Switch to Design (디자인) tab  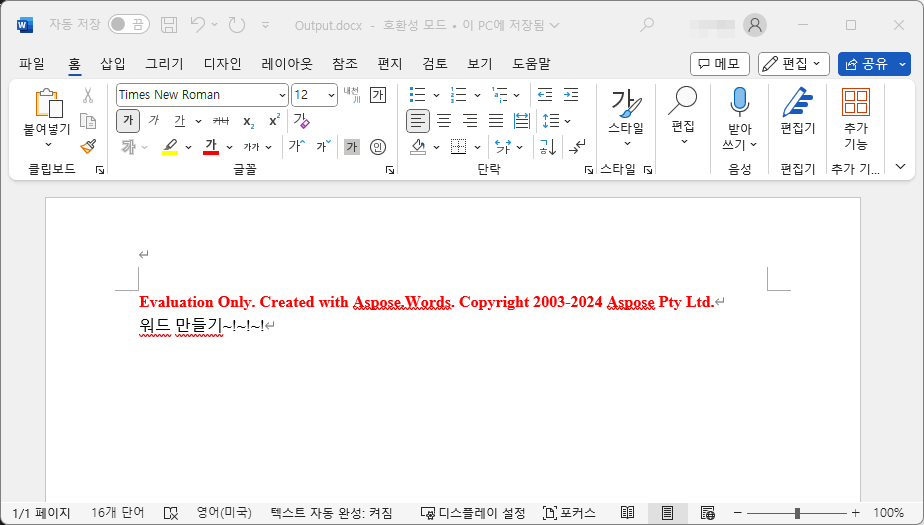222,64
